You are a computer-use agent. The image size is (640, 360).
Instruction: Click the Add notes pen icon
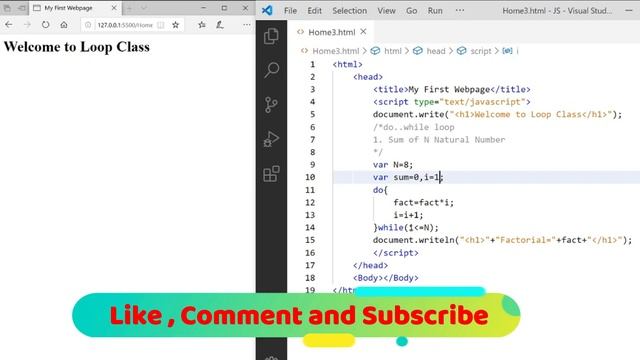click(220, 25)
